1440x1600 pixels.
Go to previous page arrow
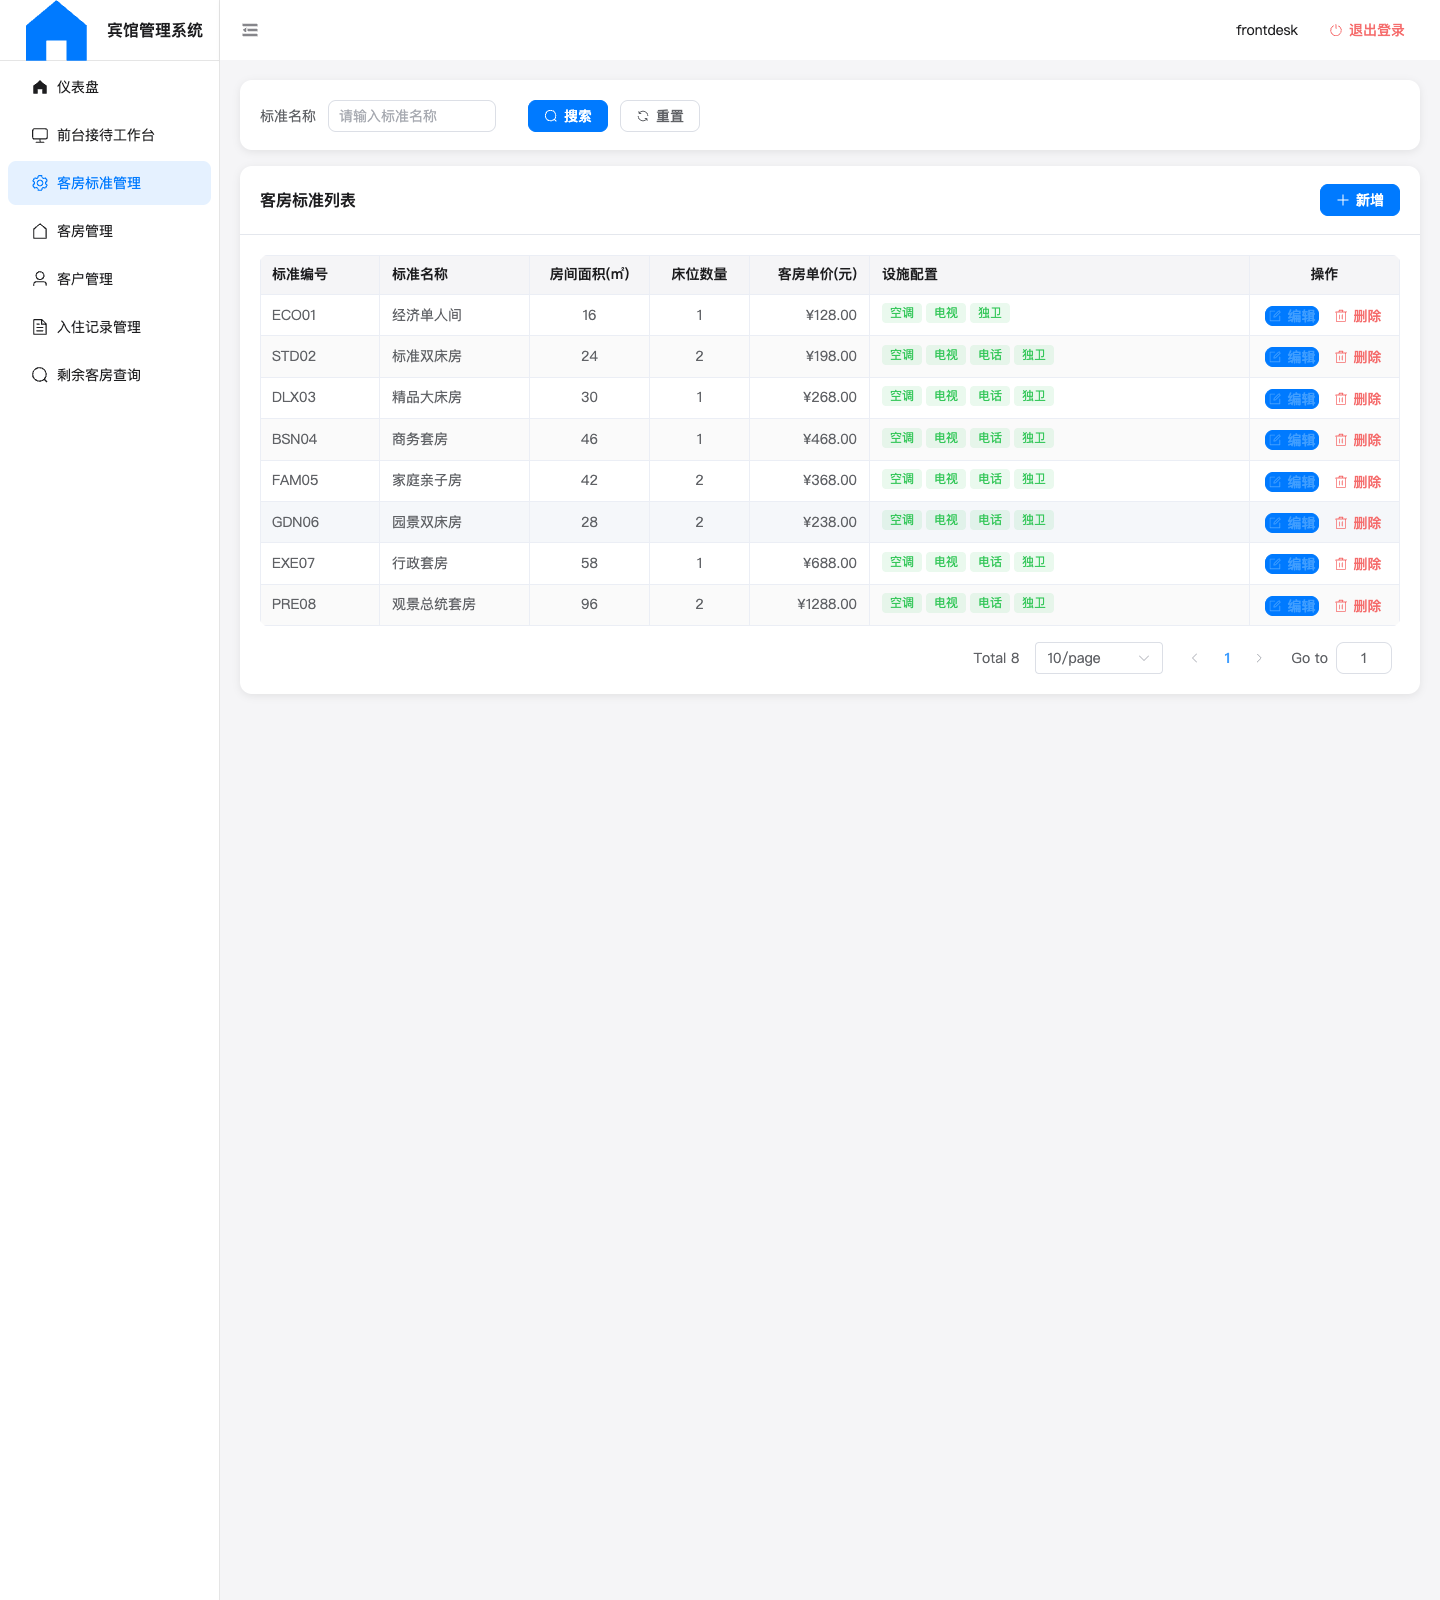[x=1194, y=658]
